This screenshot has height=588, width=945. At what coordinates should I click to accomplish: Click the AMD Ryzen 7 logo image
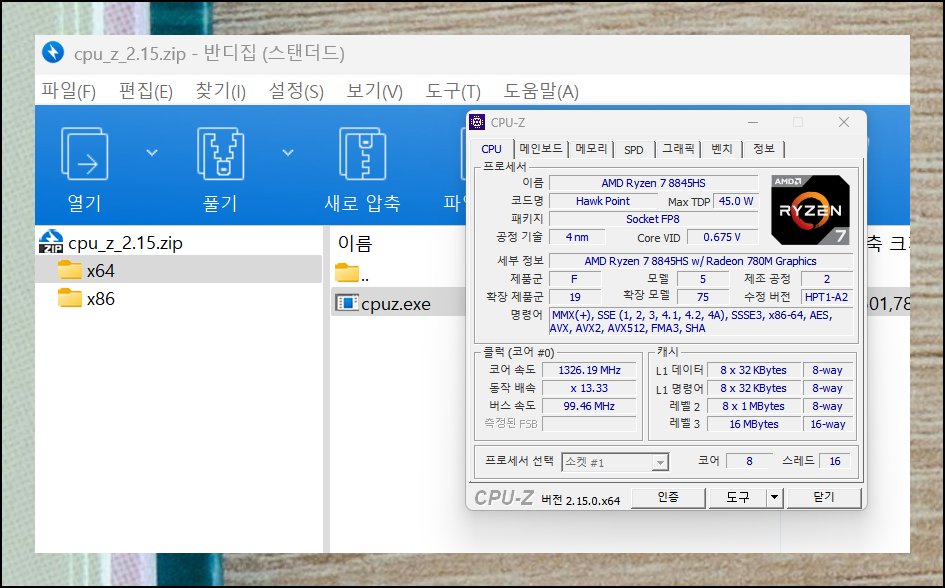click(x=811, y=210)
